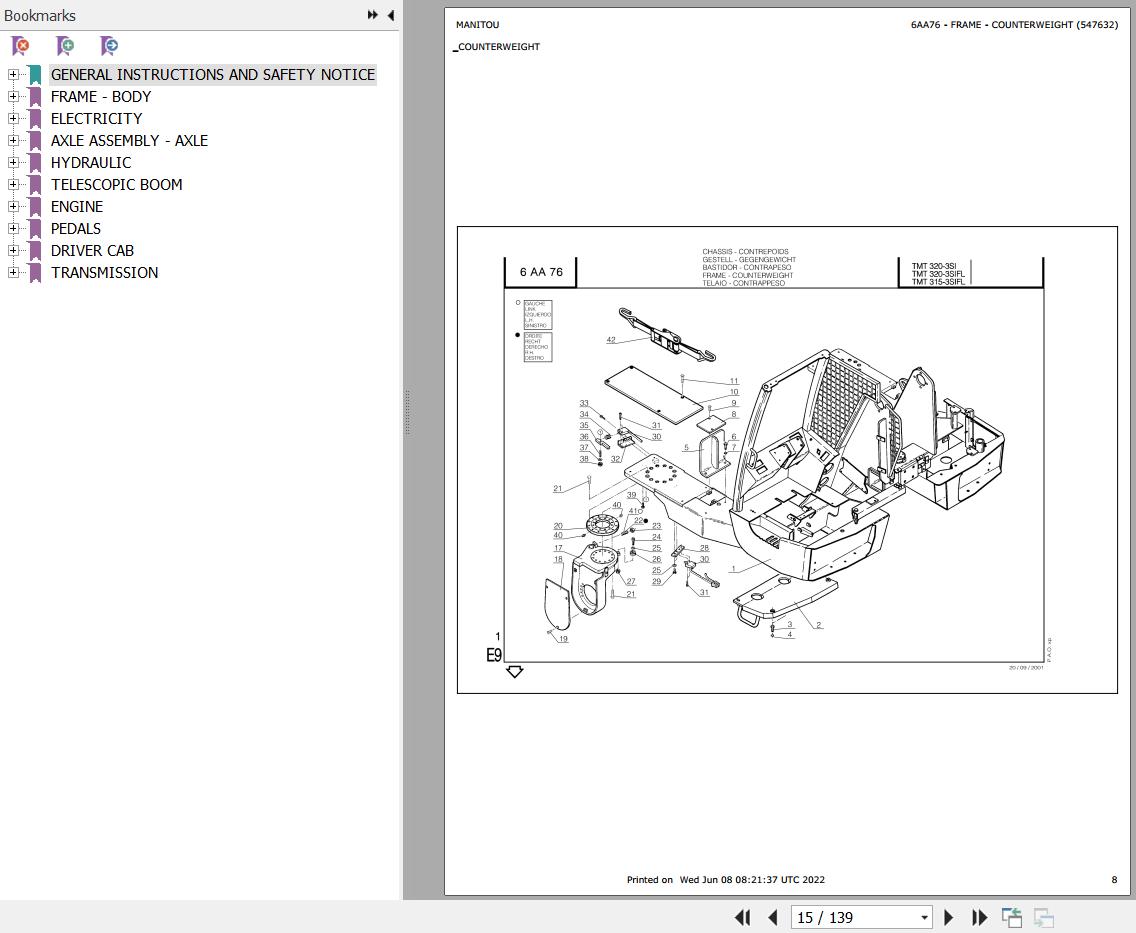Open the GENERAL INSTRUCTIONS AND SAFETY NOTICE bookmark
This screenshot has width=1136, height=933.
(x=213, y=75)
